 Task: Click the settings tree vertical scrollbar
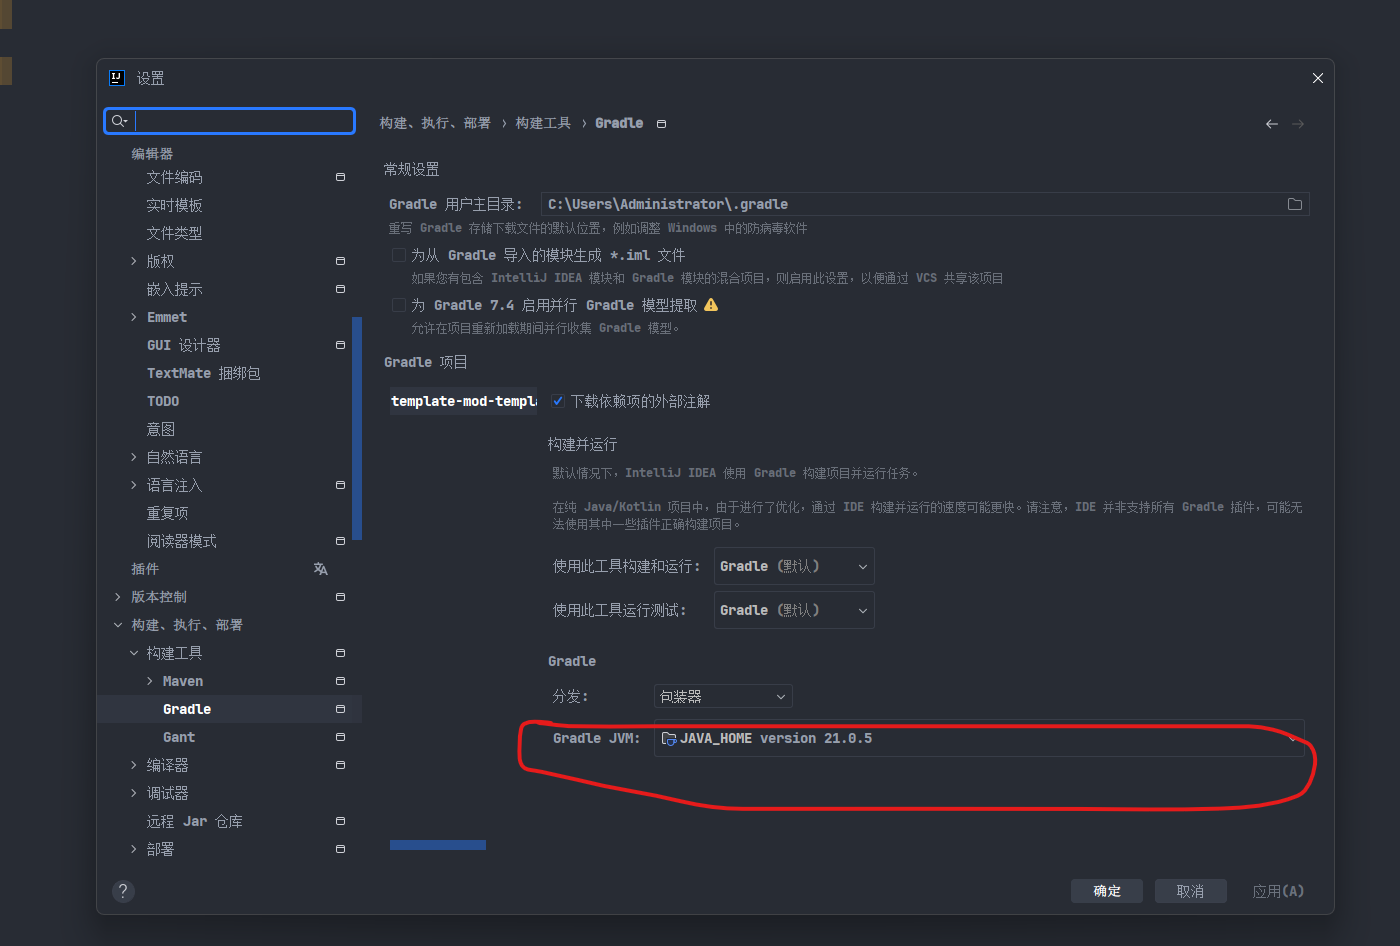(x=357, y=428)
